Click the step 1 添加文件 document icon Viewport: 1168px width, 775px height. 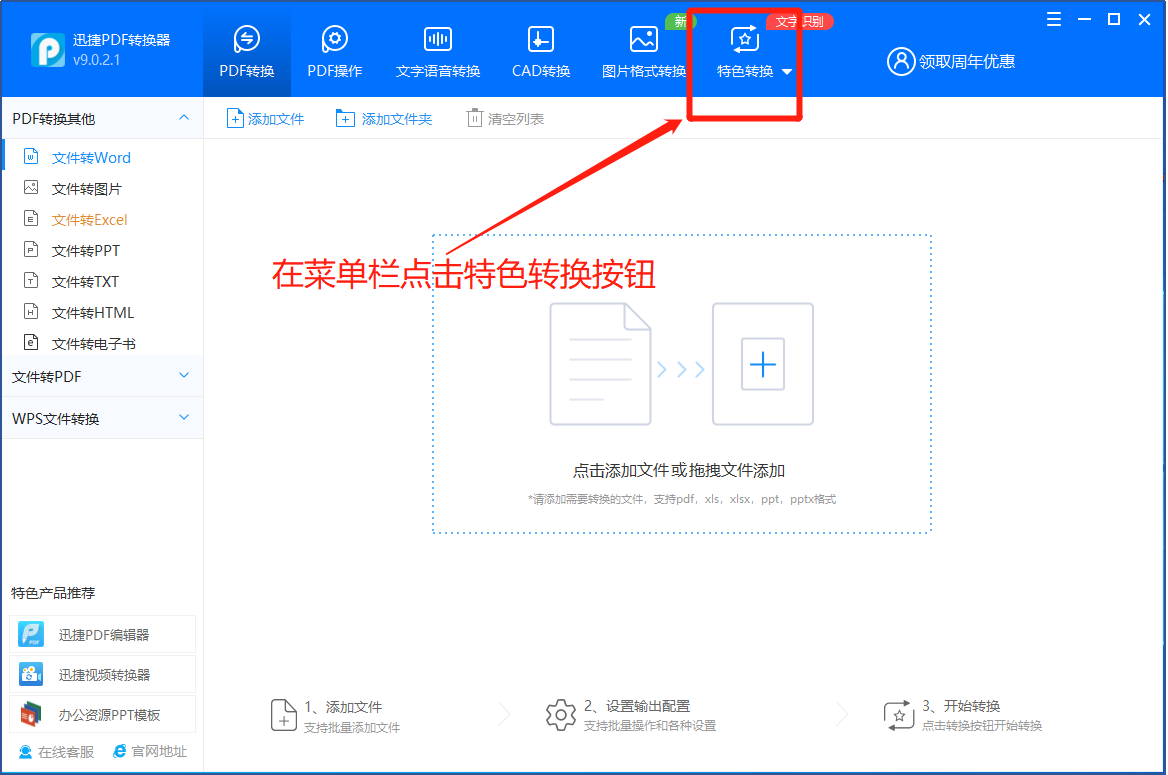pyautogui.click(x=284, y=715)
